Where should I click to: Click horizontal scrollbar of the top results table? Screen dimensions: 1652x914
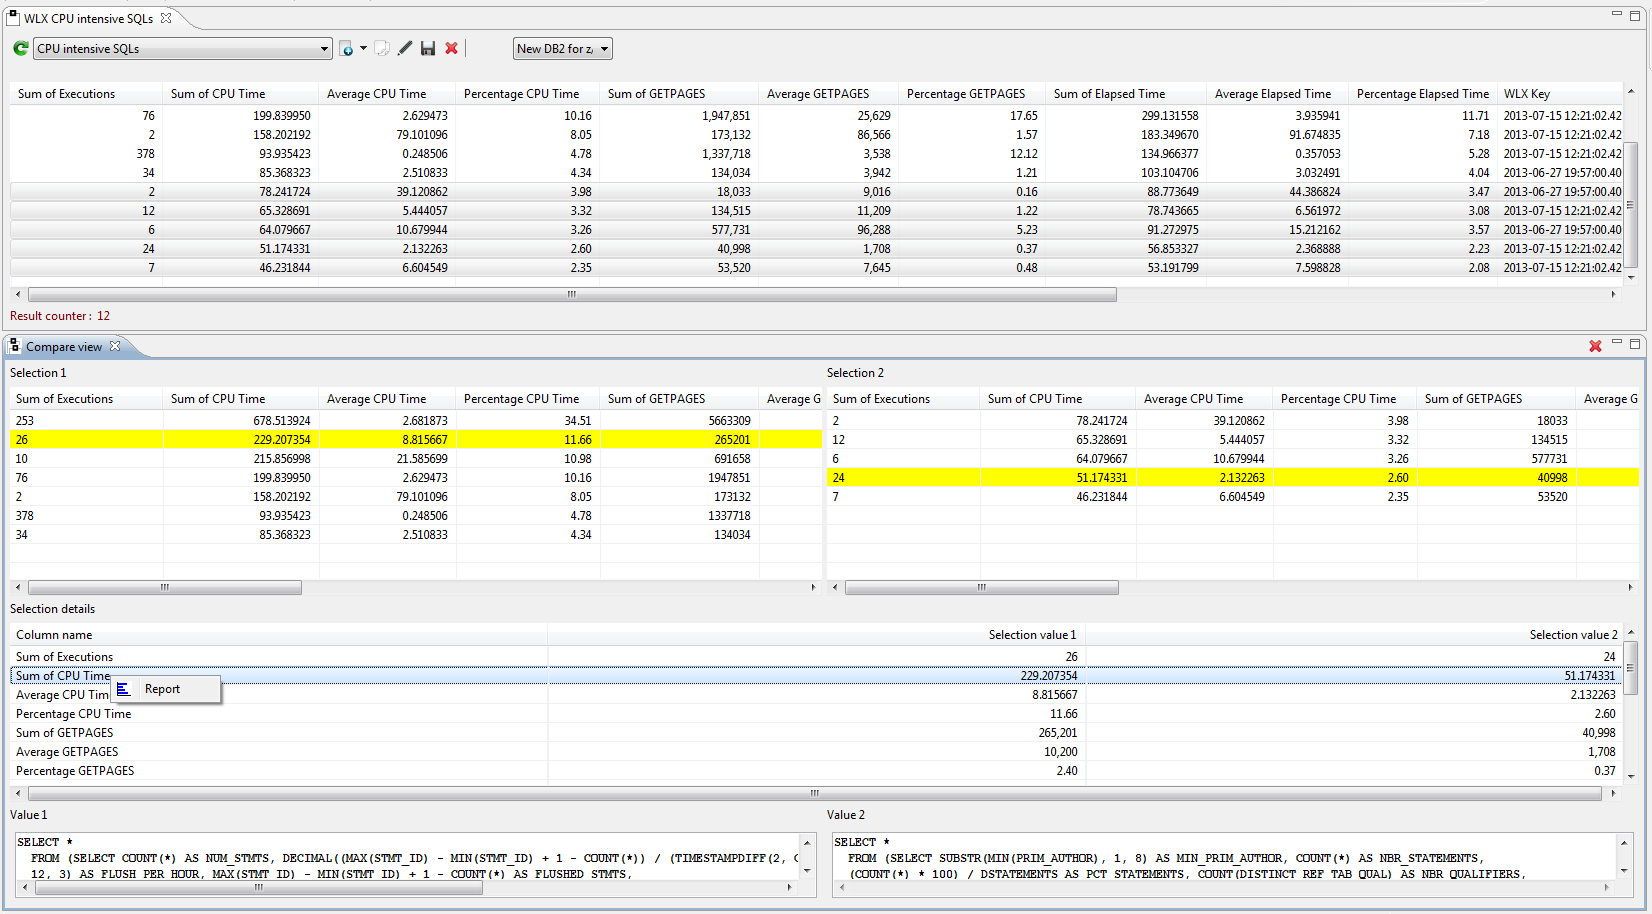click(x=572, y=294)
